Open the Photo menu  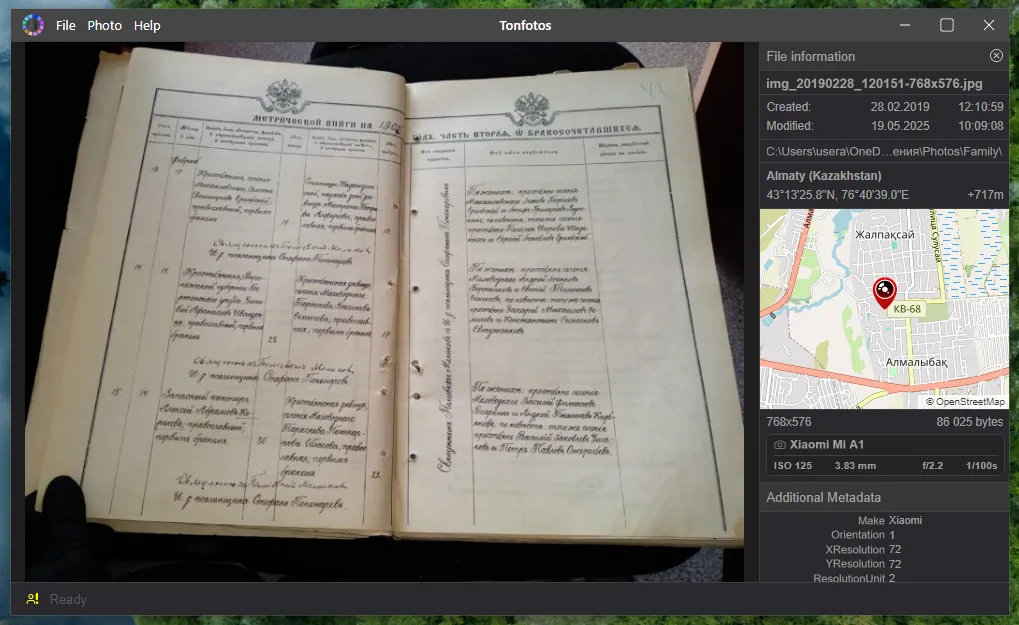point(104,25)
